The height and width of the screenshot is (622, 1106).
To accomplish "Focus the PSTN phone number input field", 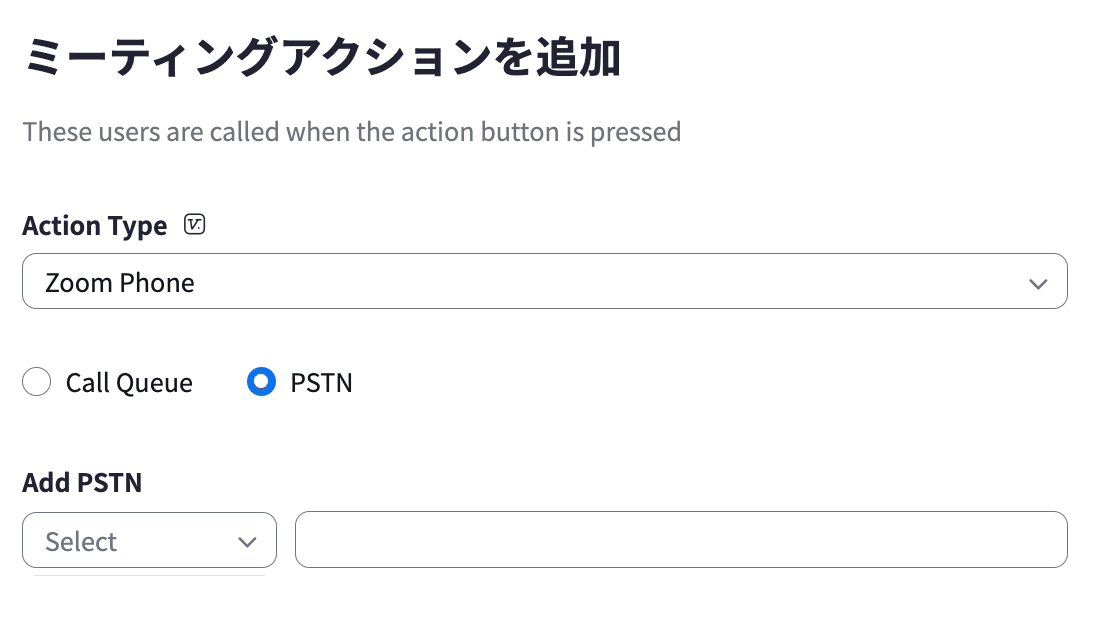I will [x=681, y=539].
